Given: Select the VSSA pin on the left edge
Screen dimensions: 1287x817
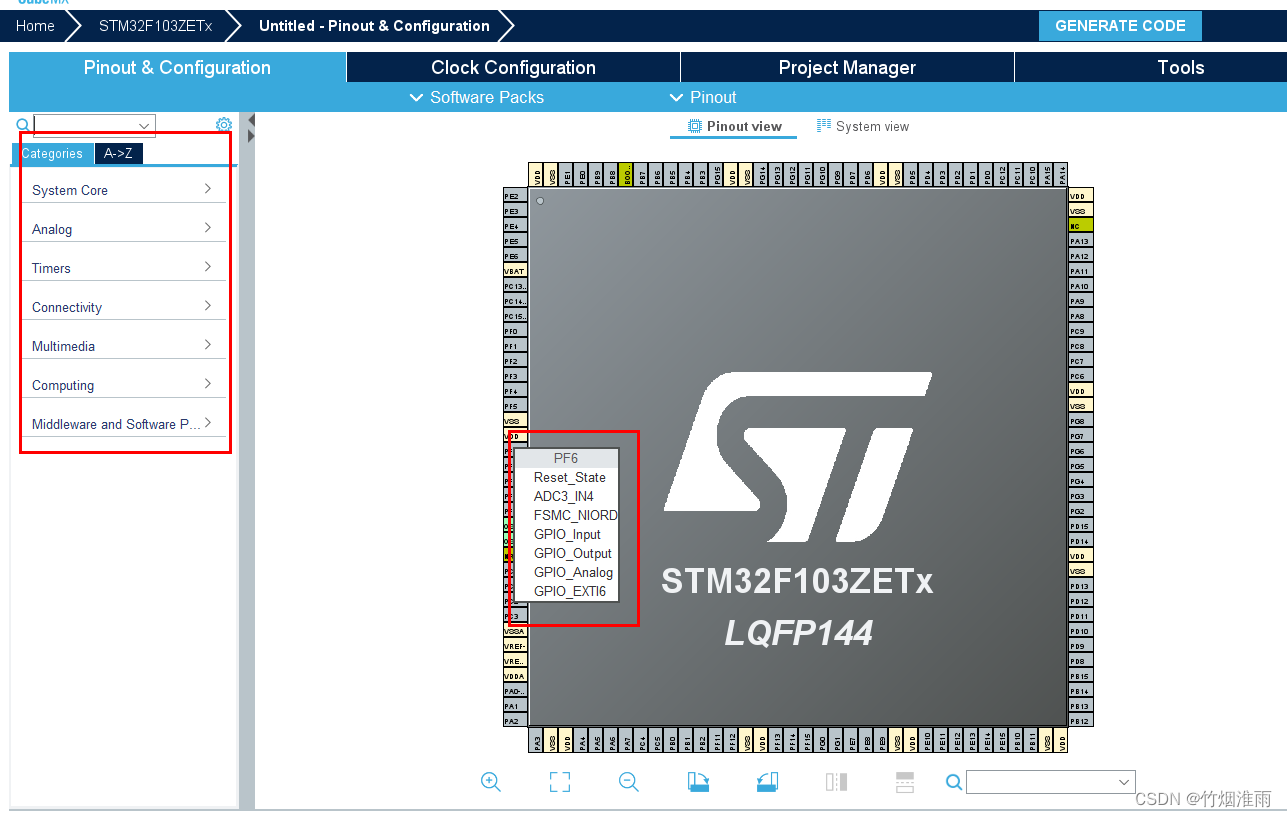Looking at the screenshot, I should coord(515,631).
